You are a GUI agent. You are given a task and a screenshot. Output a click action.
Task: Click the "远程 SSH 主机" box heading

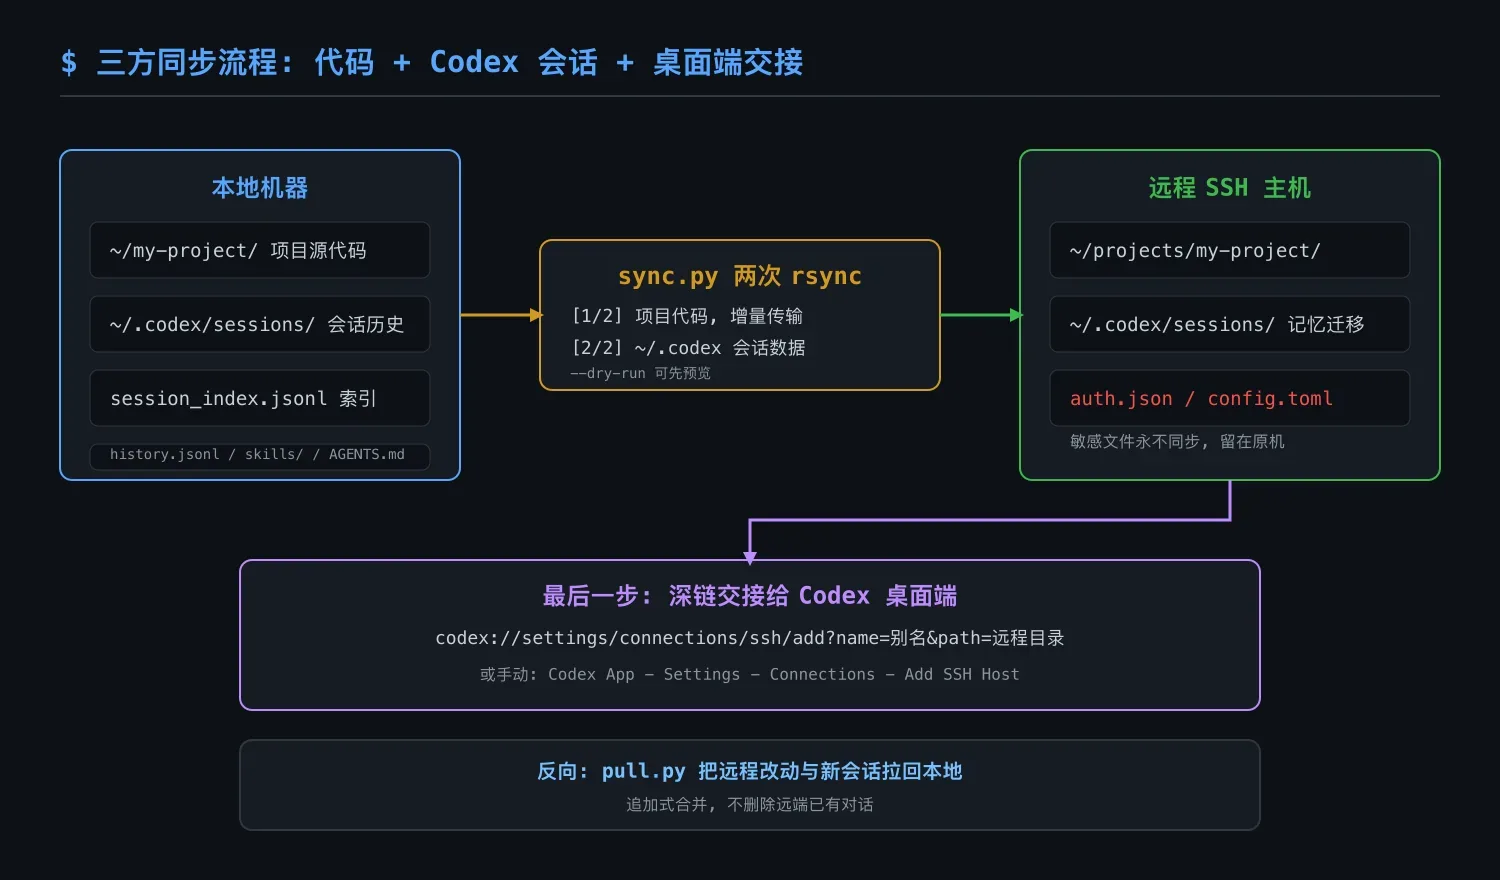[x=1230, y=188]
